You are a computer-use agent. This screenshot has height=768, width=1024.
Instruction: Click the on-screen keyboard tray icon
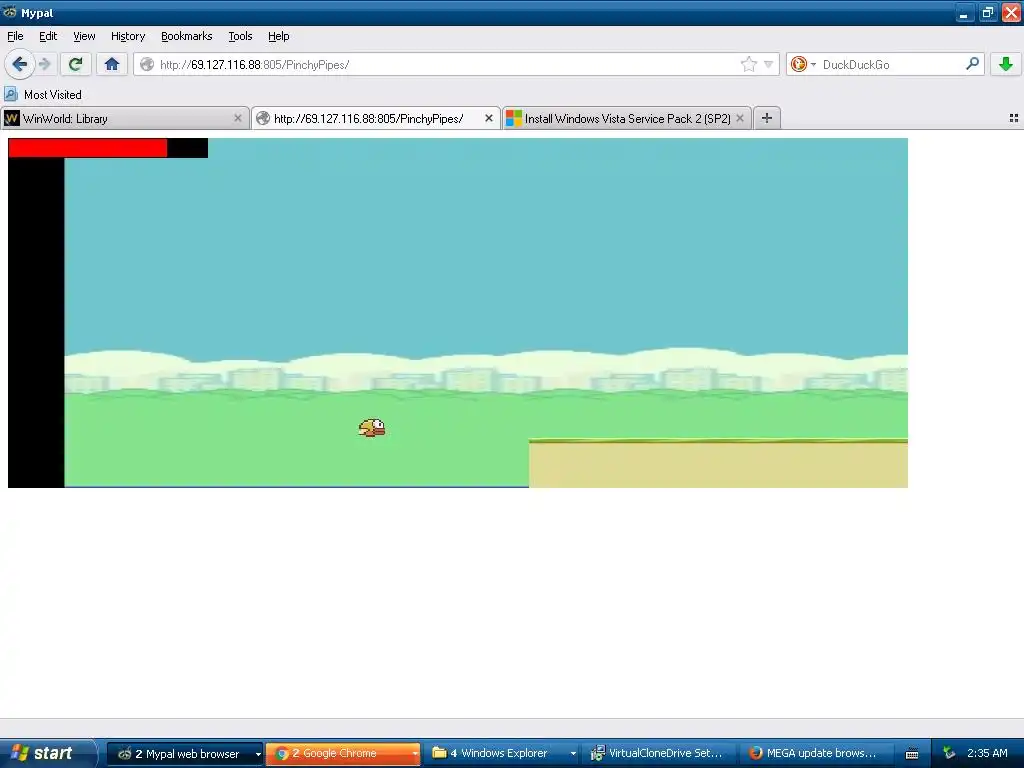click(x=912, y=754)
